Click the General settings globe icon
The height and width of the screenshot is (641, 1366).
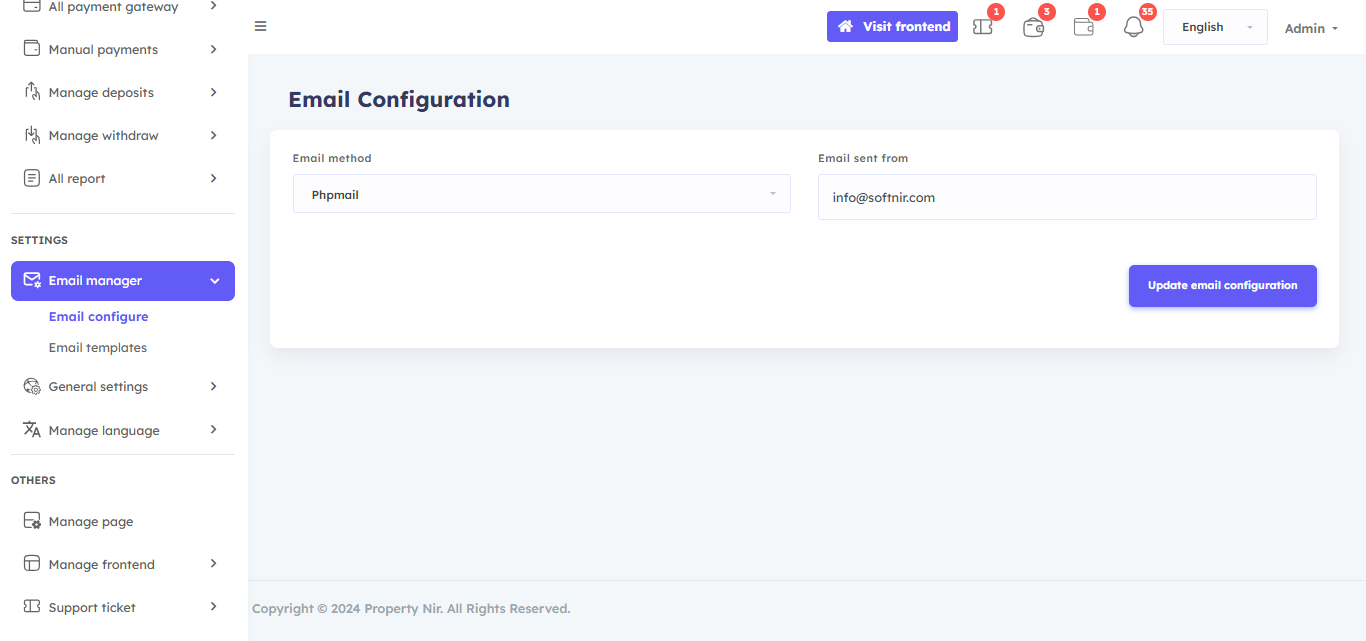[x=31, y=387]
